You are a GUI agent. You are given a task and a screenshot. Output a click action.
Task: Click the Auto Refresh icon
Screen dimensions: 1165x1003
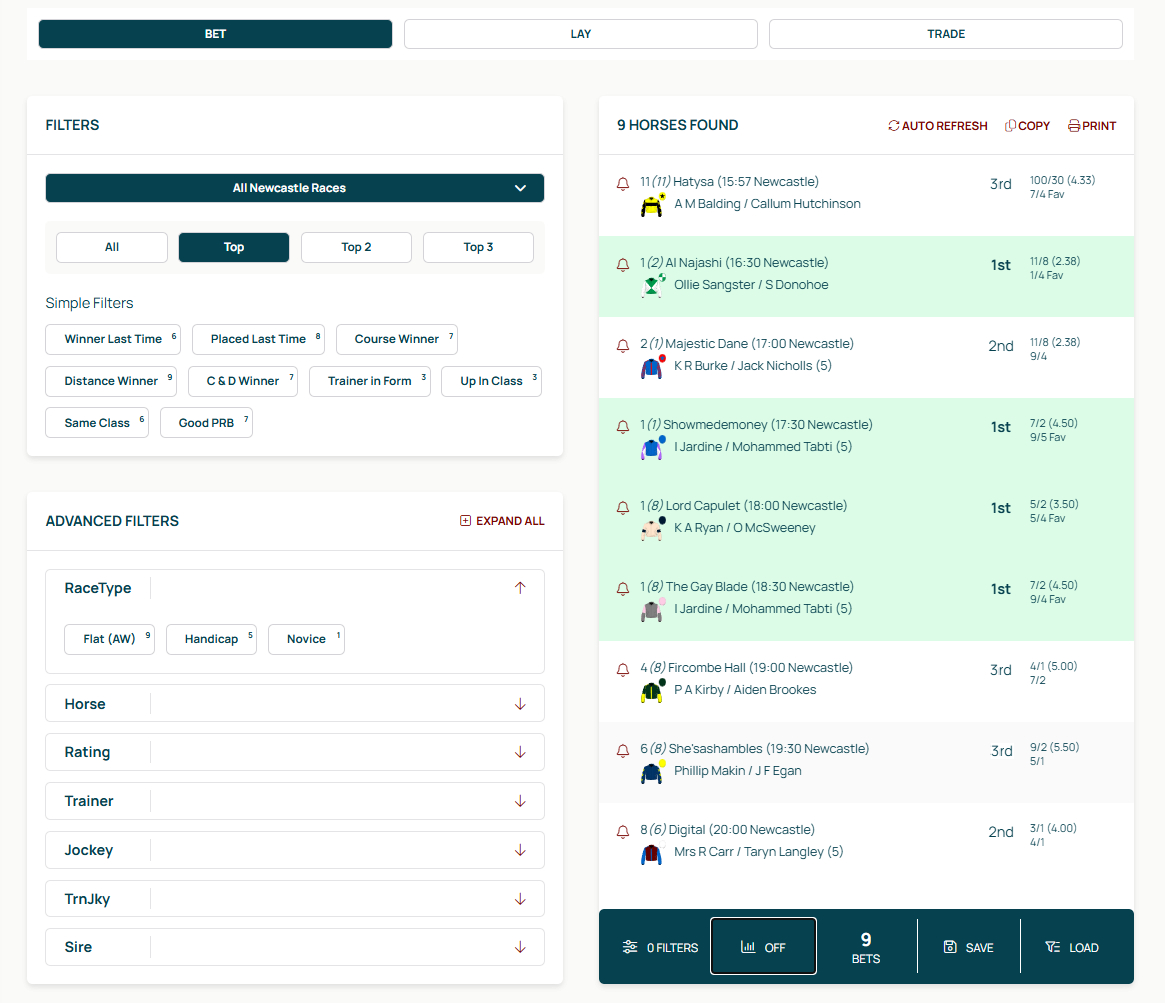point(894,125)
